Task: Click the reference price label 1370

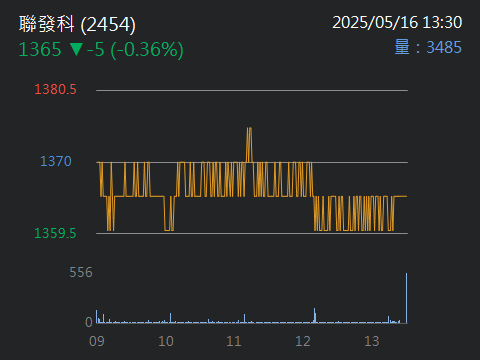Action: [56, 161]
